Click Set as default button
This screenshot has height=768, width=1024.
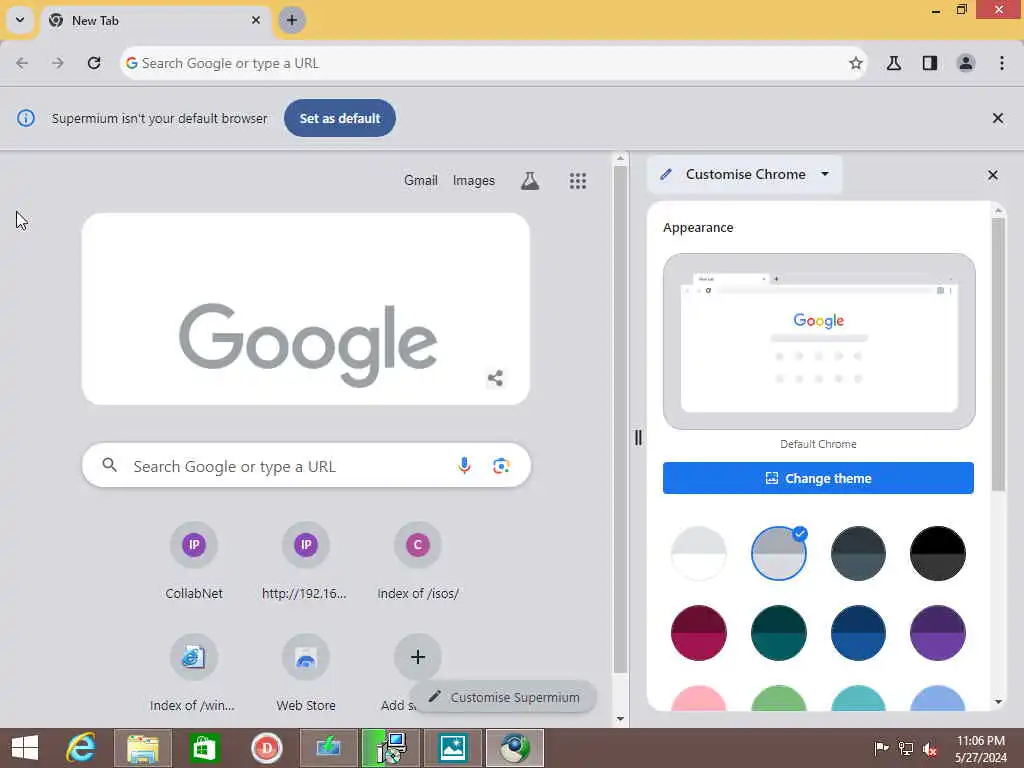(x=340, y=118)
